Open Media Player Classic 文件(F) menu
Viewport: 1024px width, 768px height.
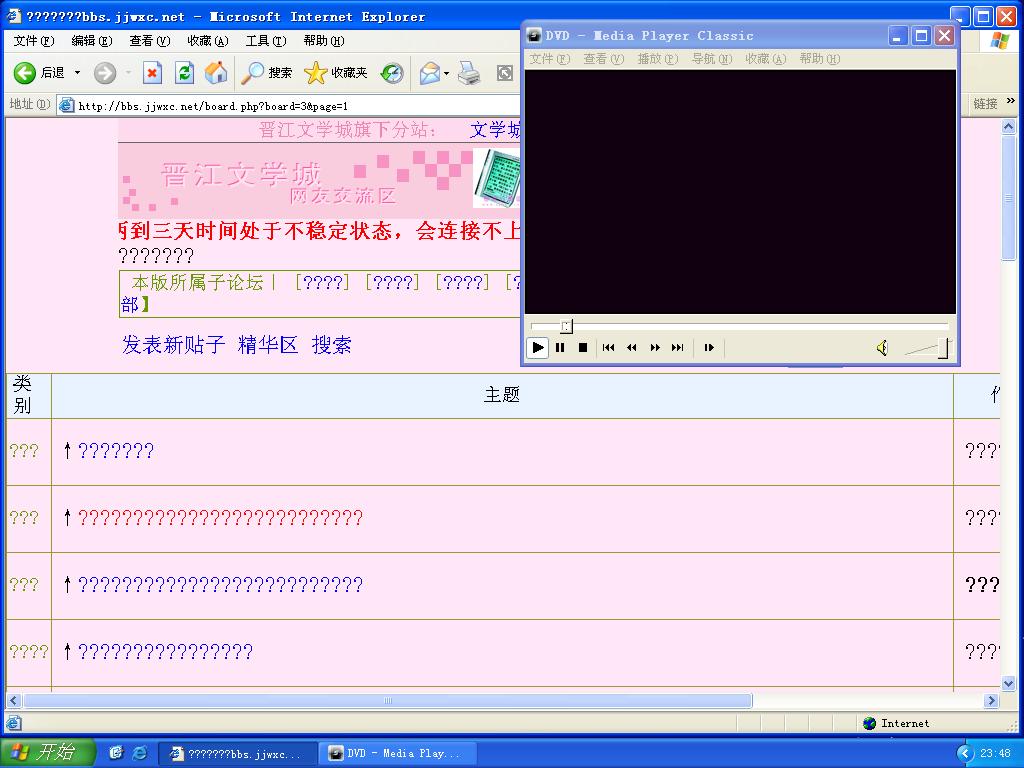click(549, 59)
